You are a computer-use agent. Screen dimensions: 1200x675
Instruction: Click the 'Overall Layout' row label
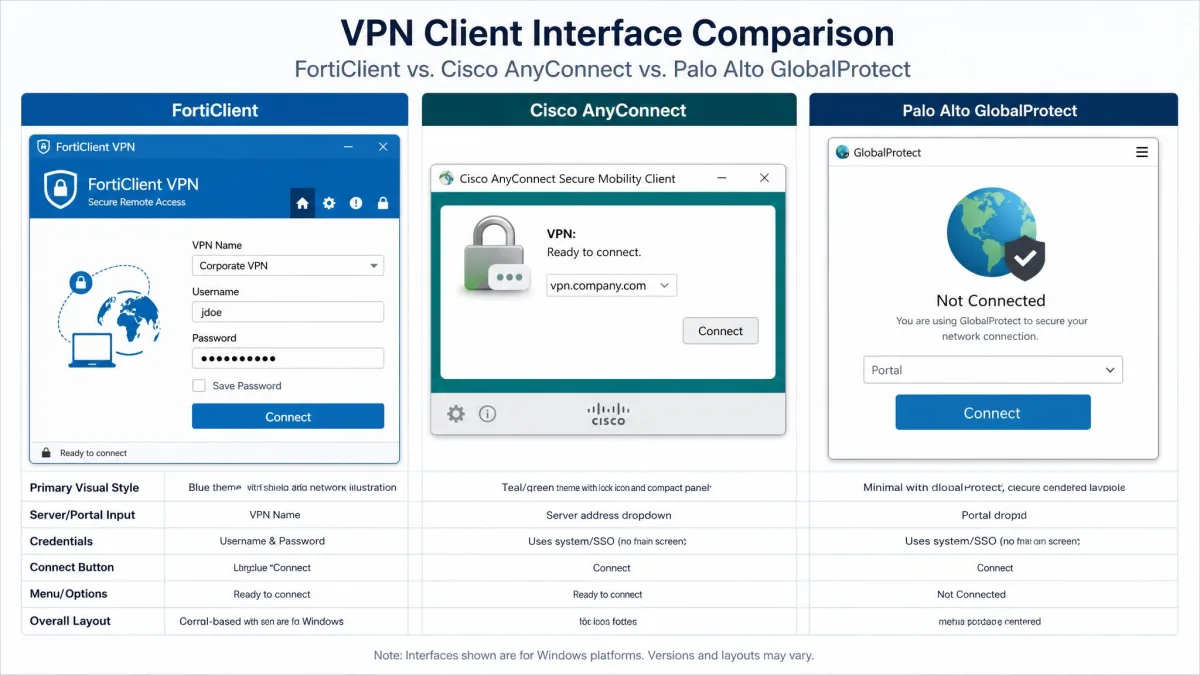[70, 621]
